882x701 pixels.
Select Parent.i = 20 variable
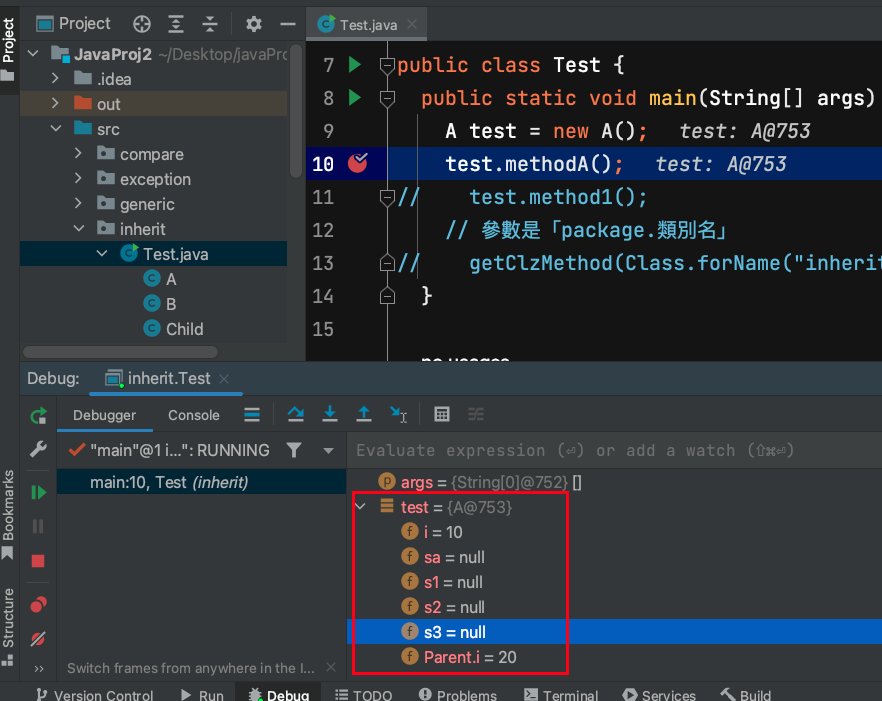[614, 657]
